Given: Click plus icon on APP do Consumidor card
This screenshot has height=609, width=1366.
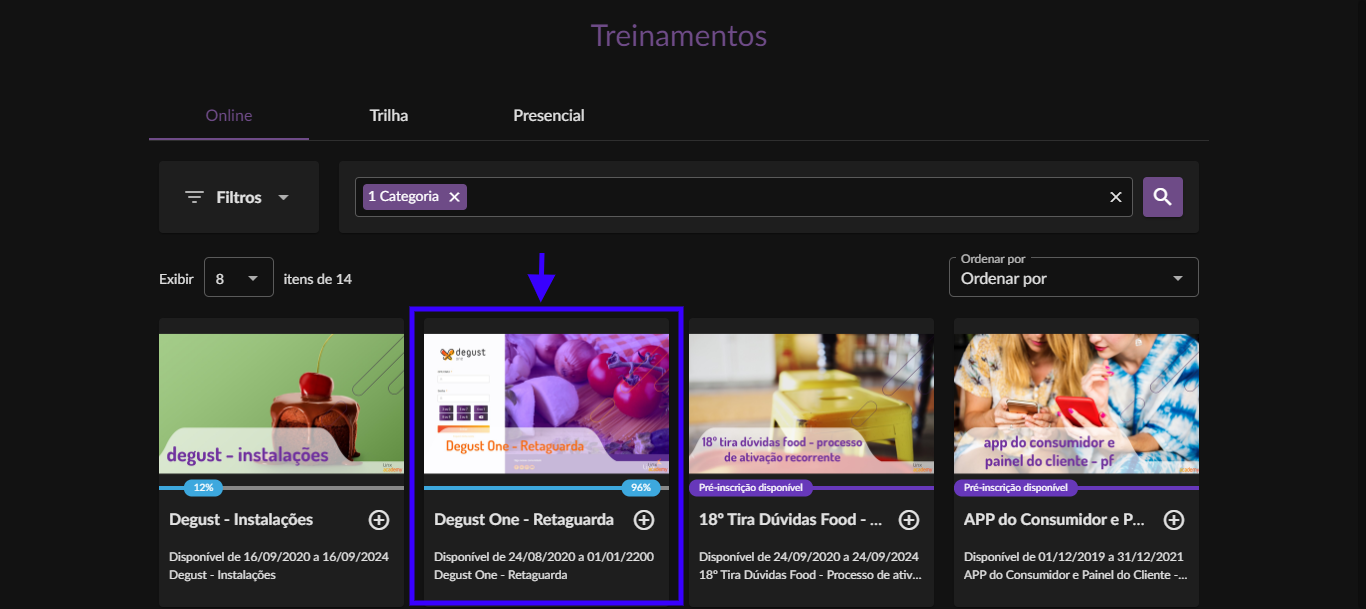Looking at the screenshot, I should point(1174,520).
